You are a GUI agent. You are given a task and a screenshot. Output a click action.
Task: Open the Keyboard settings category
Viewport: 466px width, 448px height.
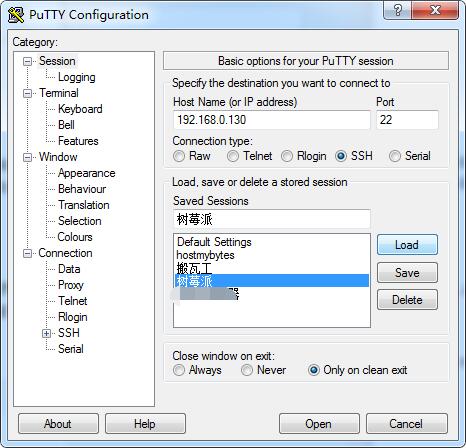coord(80,109)
